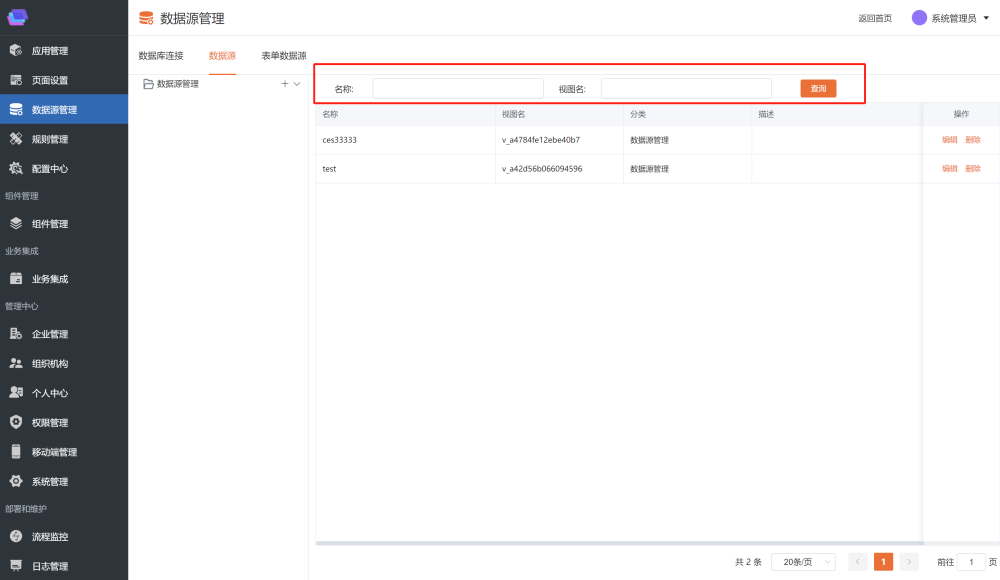Click the orange 查询 button
Screen dimensions: 1000x580
click(x=818, y=89)
